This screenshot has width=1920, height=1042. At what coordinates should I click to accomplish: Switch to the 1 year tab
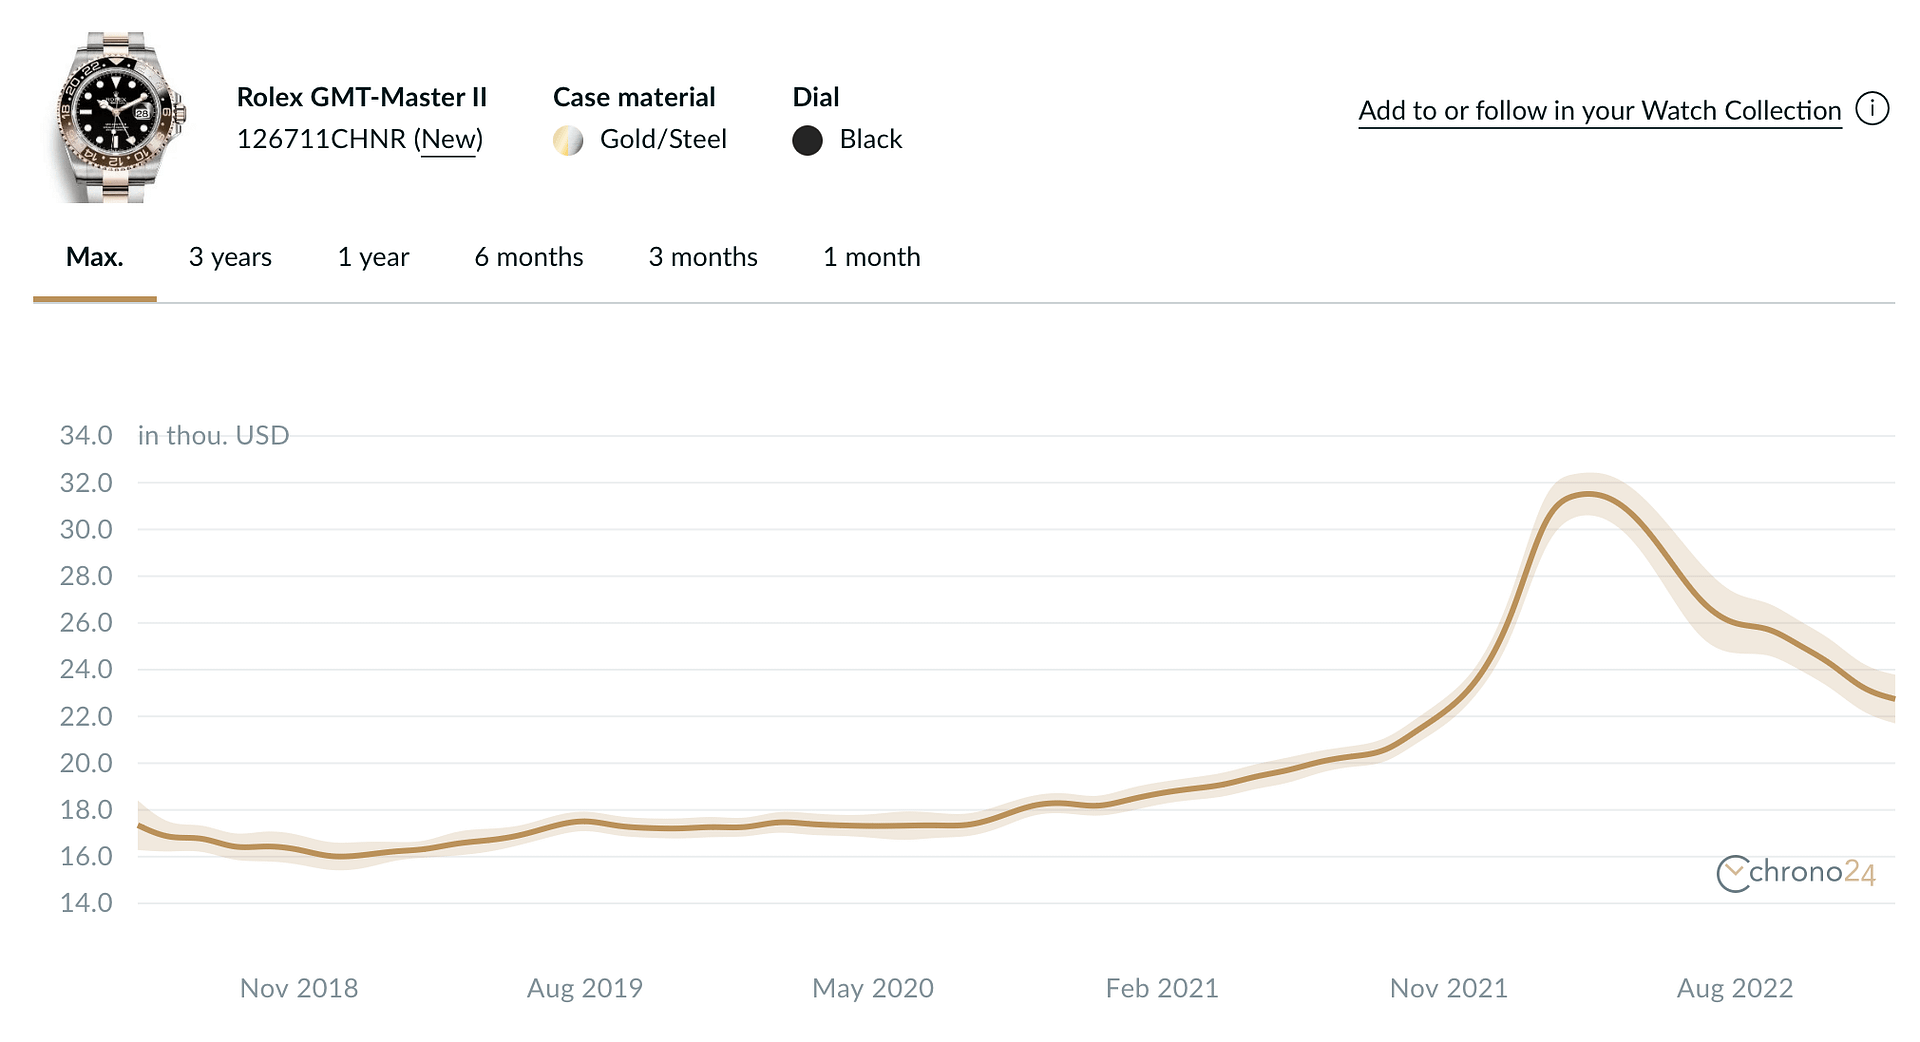(373, 258)
